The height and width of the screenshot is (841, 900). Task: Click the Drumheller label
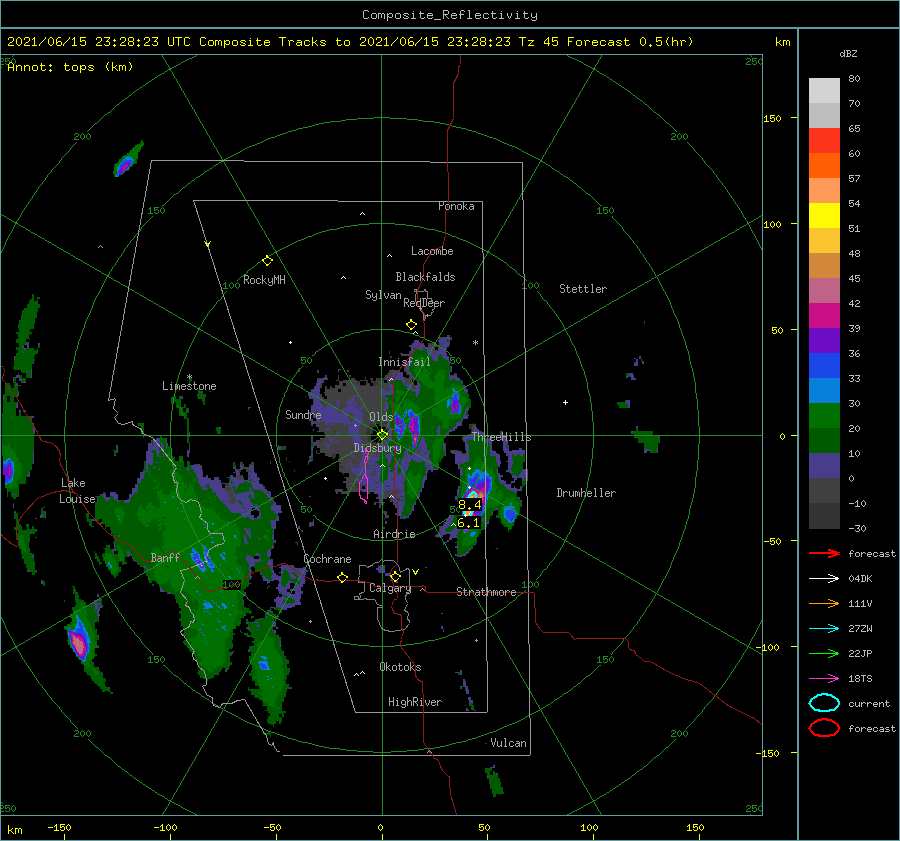[586, 493]
